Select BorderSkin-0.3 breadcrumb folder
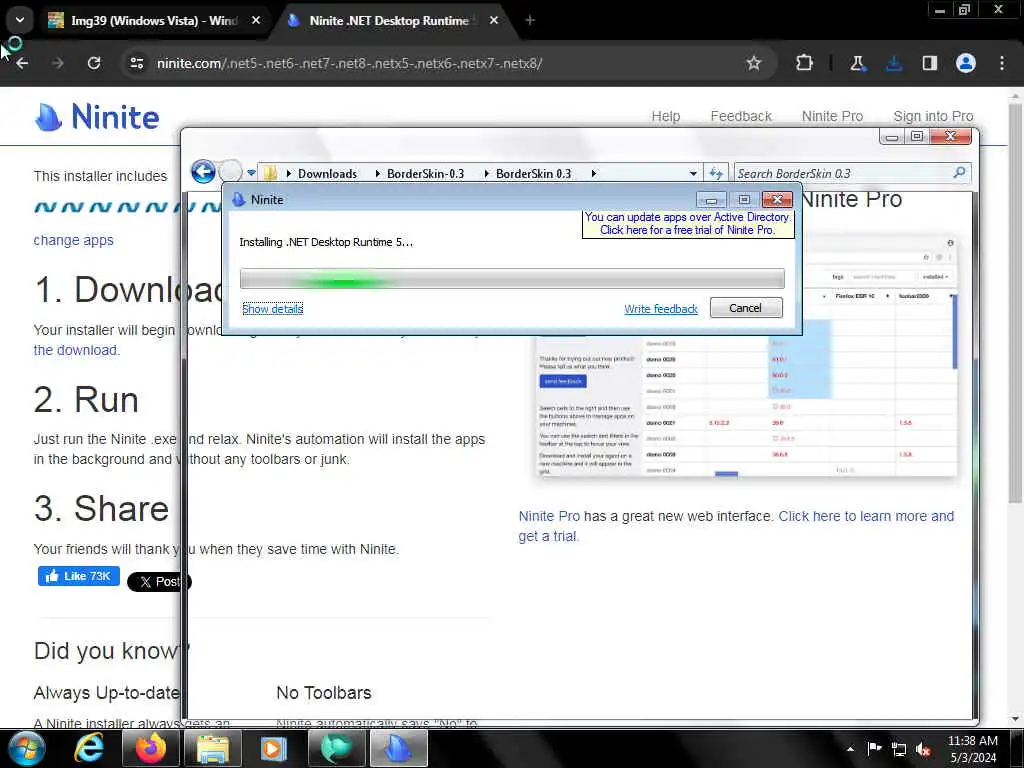 tap(425, 174)
